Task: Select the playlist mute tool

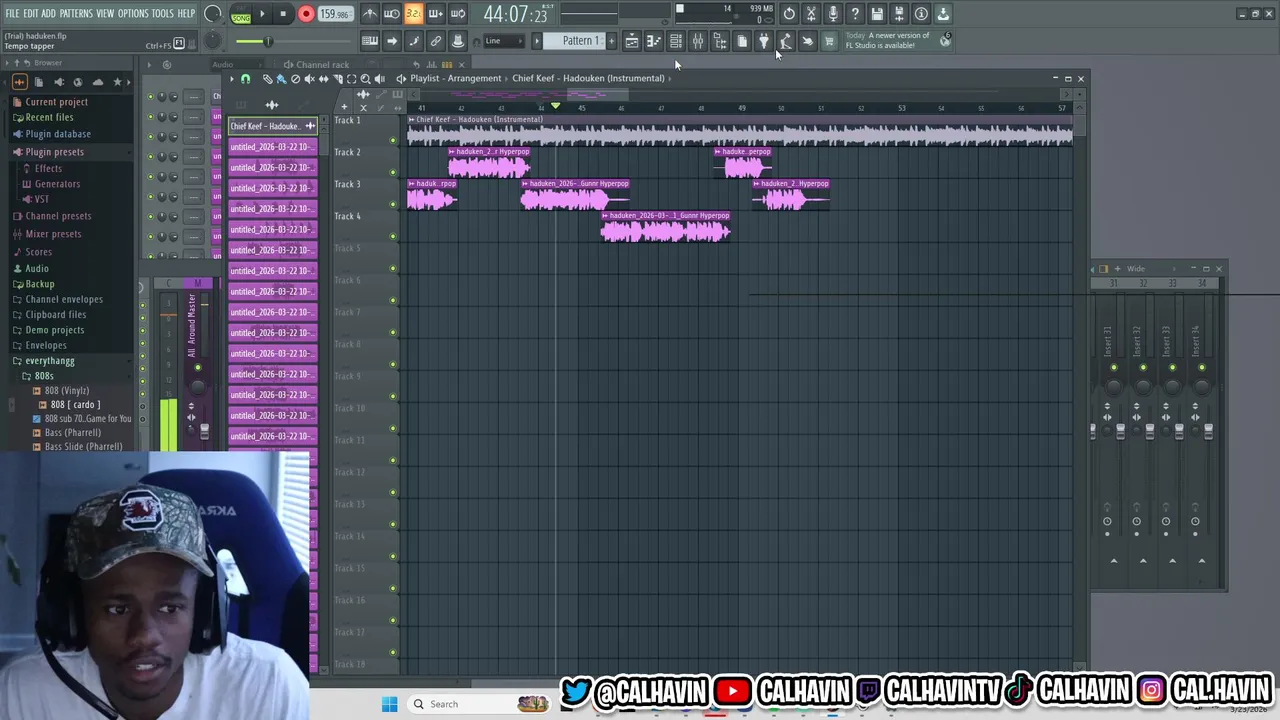Action: (x=309, y=79)
